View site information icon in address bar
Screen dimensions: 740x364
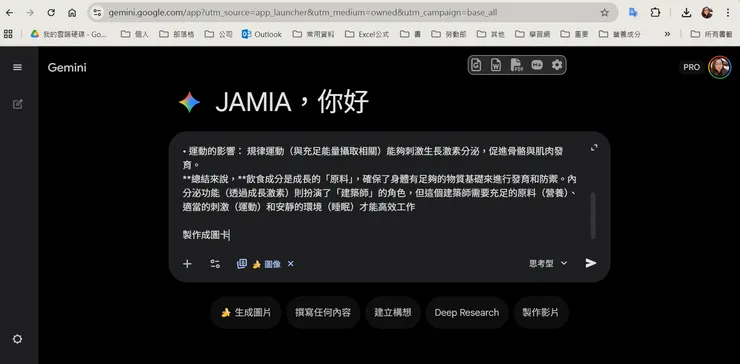(x=97, y=13)
